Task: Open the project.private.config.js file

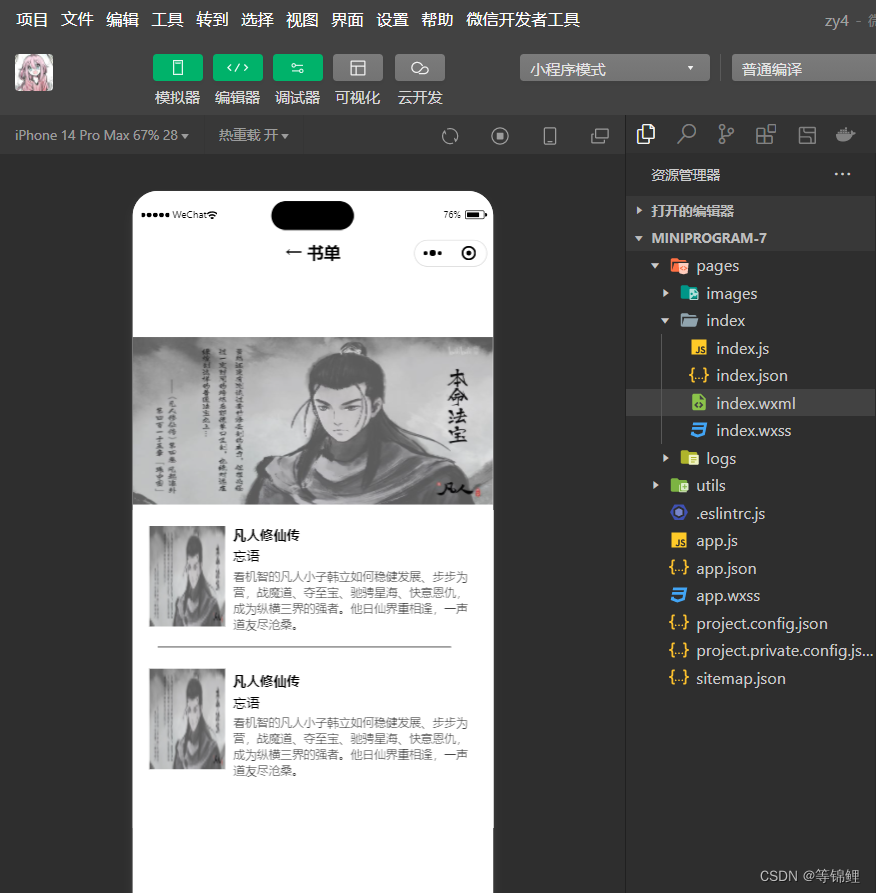Action: [751, 651]
